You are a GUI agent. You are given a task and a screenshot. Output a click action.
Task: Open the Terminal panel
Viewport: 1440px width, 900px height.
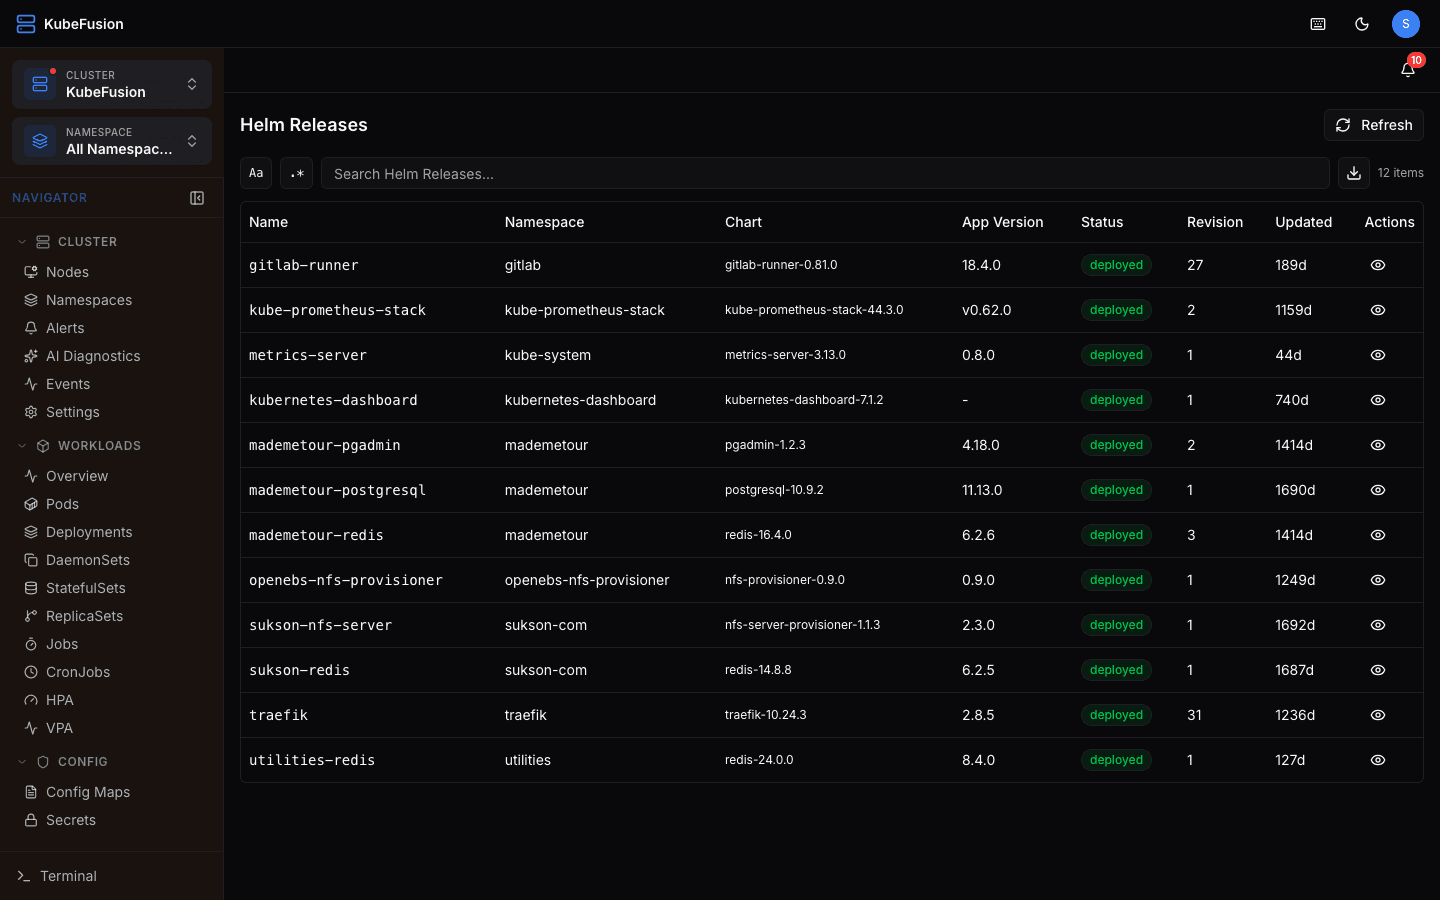point(69,876)
